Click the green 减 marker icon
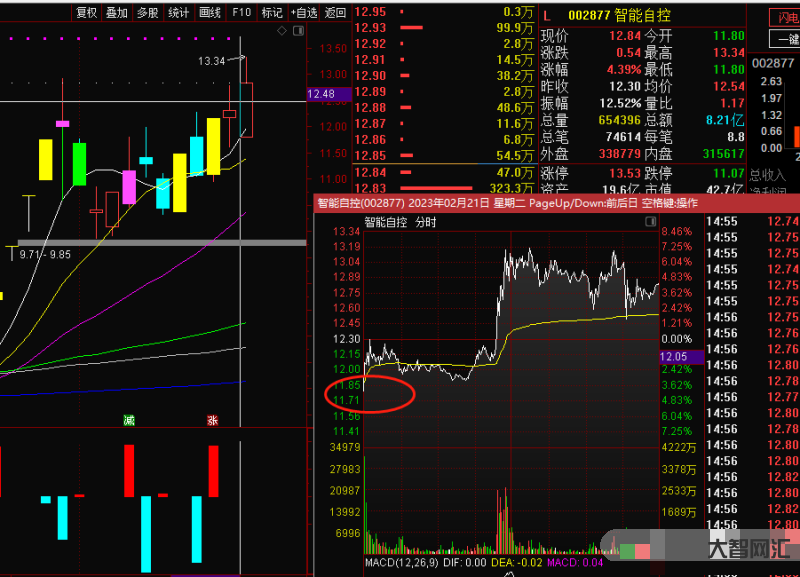Screen dimensions: 800x577 pyautogui.click(x=129, y=420)
